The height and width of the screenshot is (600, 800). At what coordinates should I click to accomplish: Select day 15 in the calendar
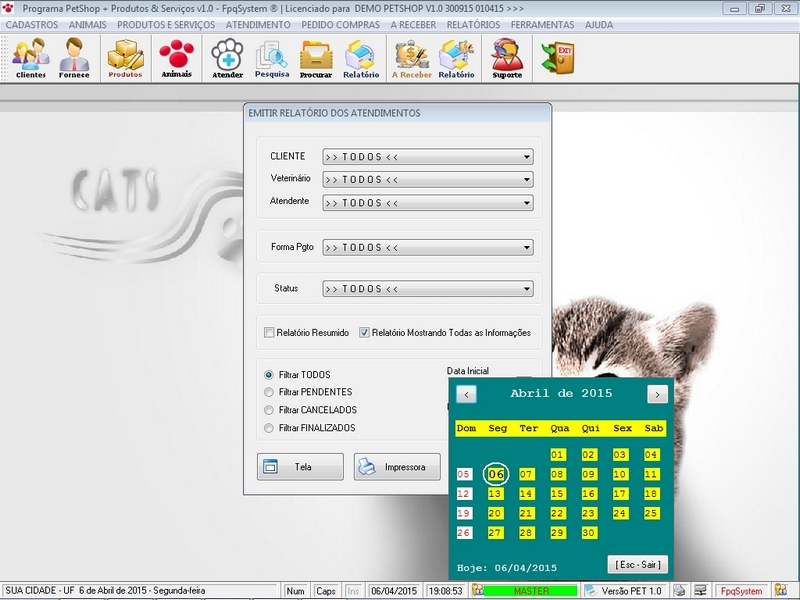tap(557, 494)
